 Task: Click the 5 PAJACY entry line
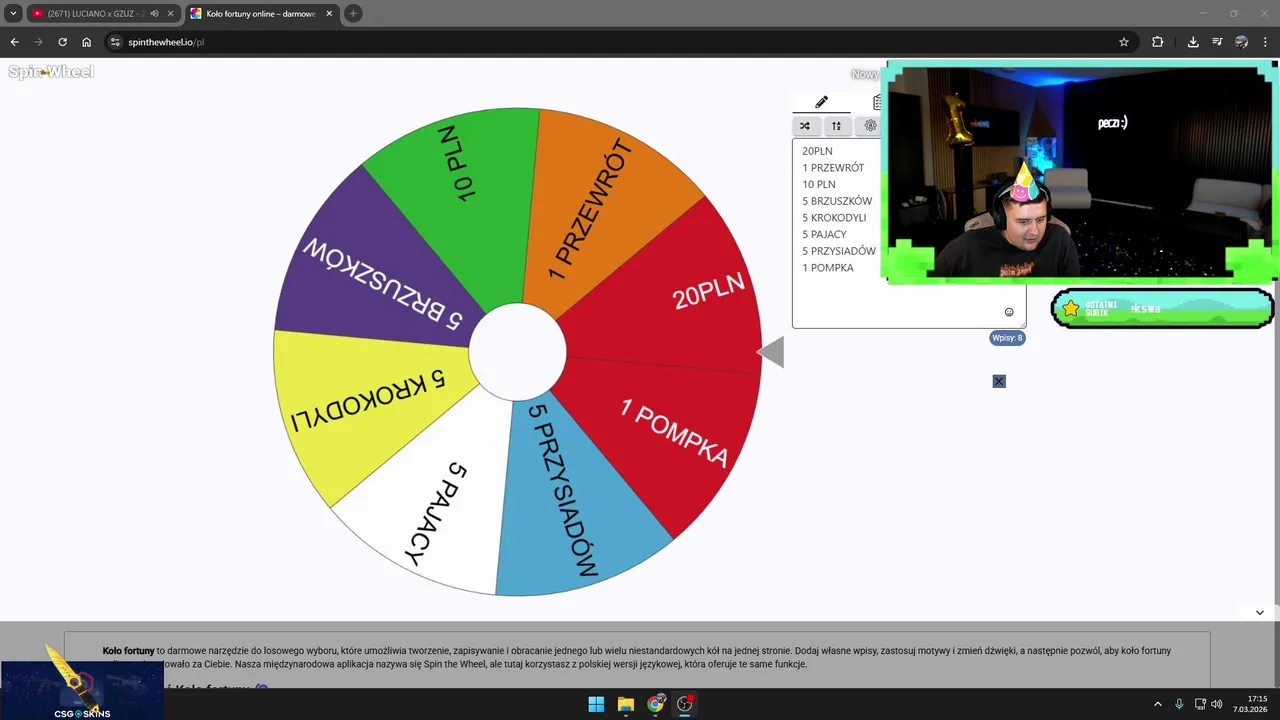[x=824, y=234]
